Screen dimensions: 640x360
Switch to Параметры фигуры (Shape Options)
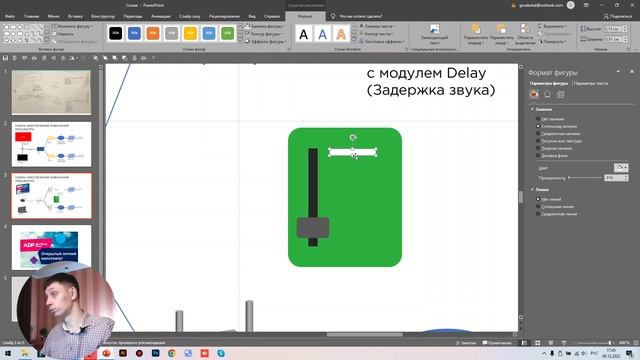(549, 83)
